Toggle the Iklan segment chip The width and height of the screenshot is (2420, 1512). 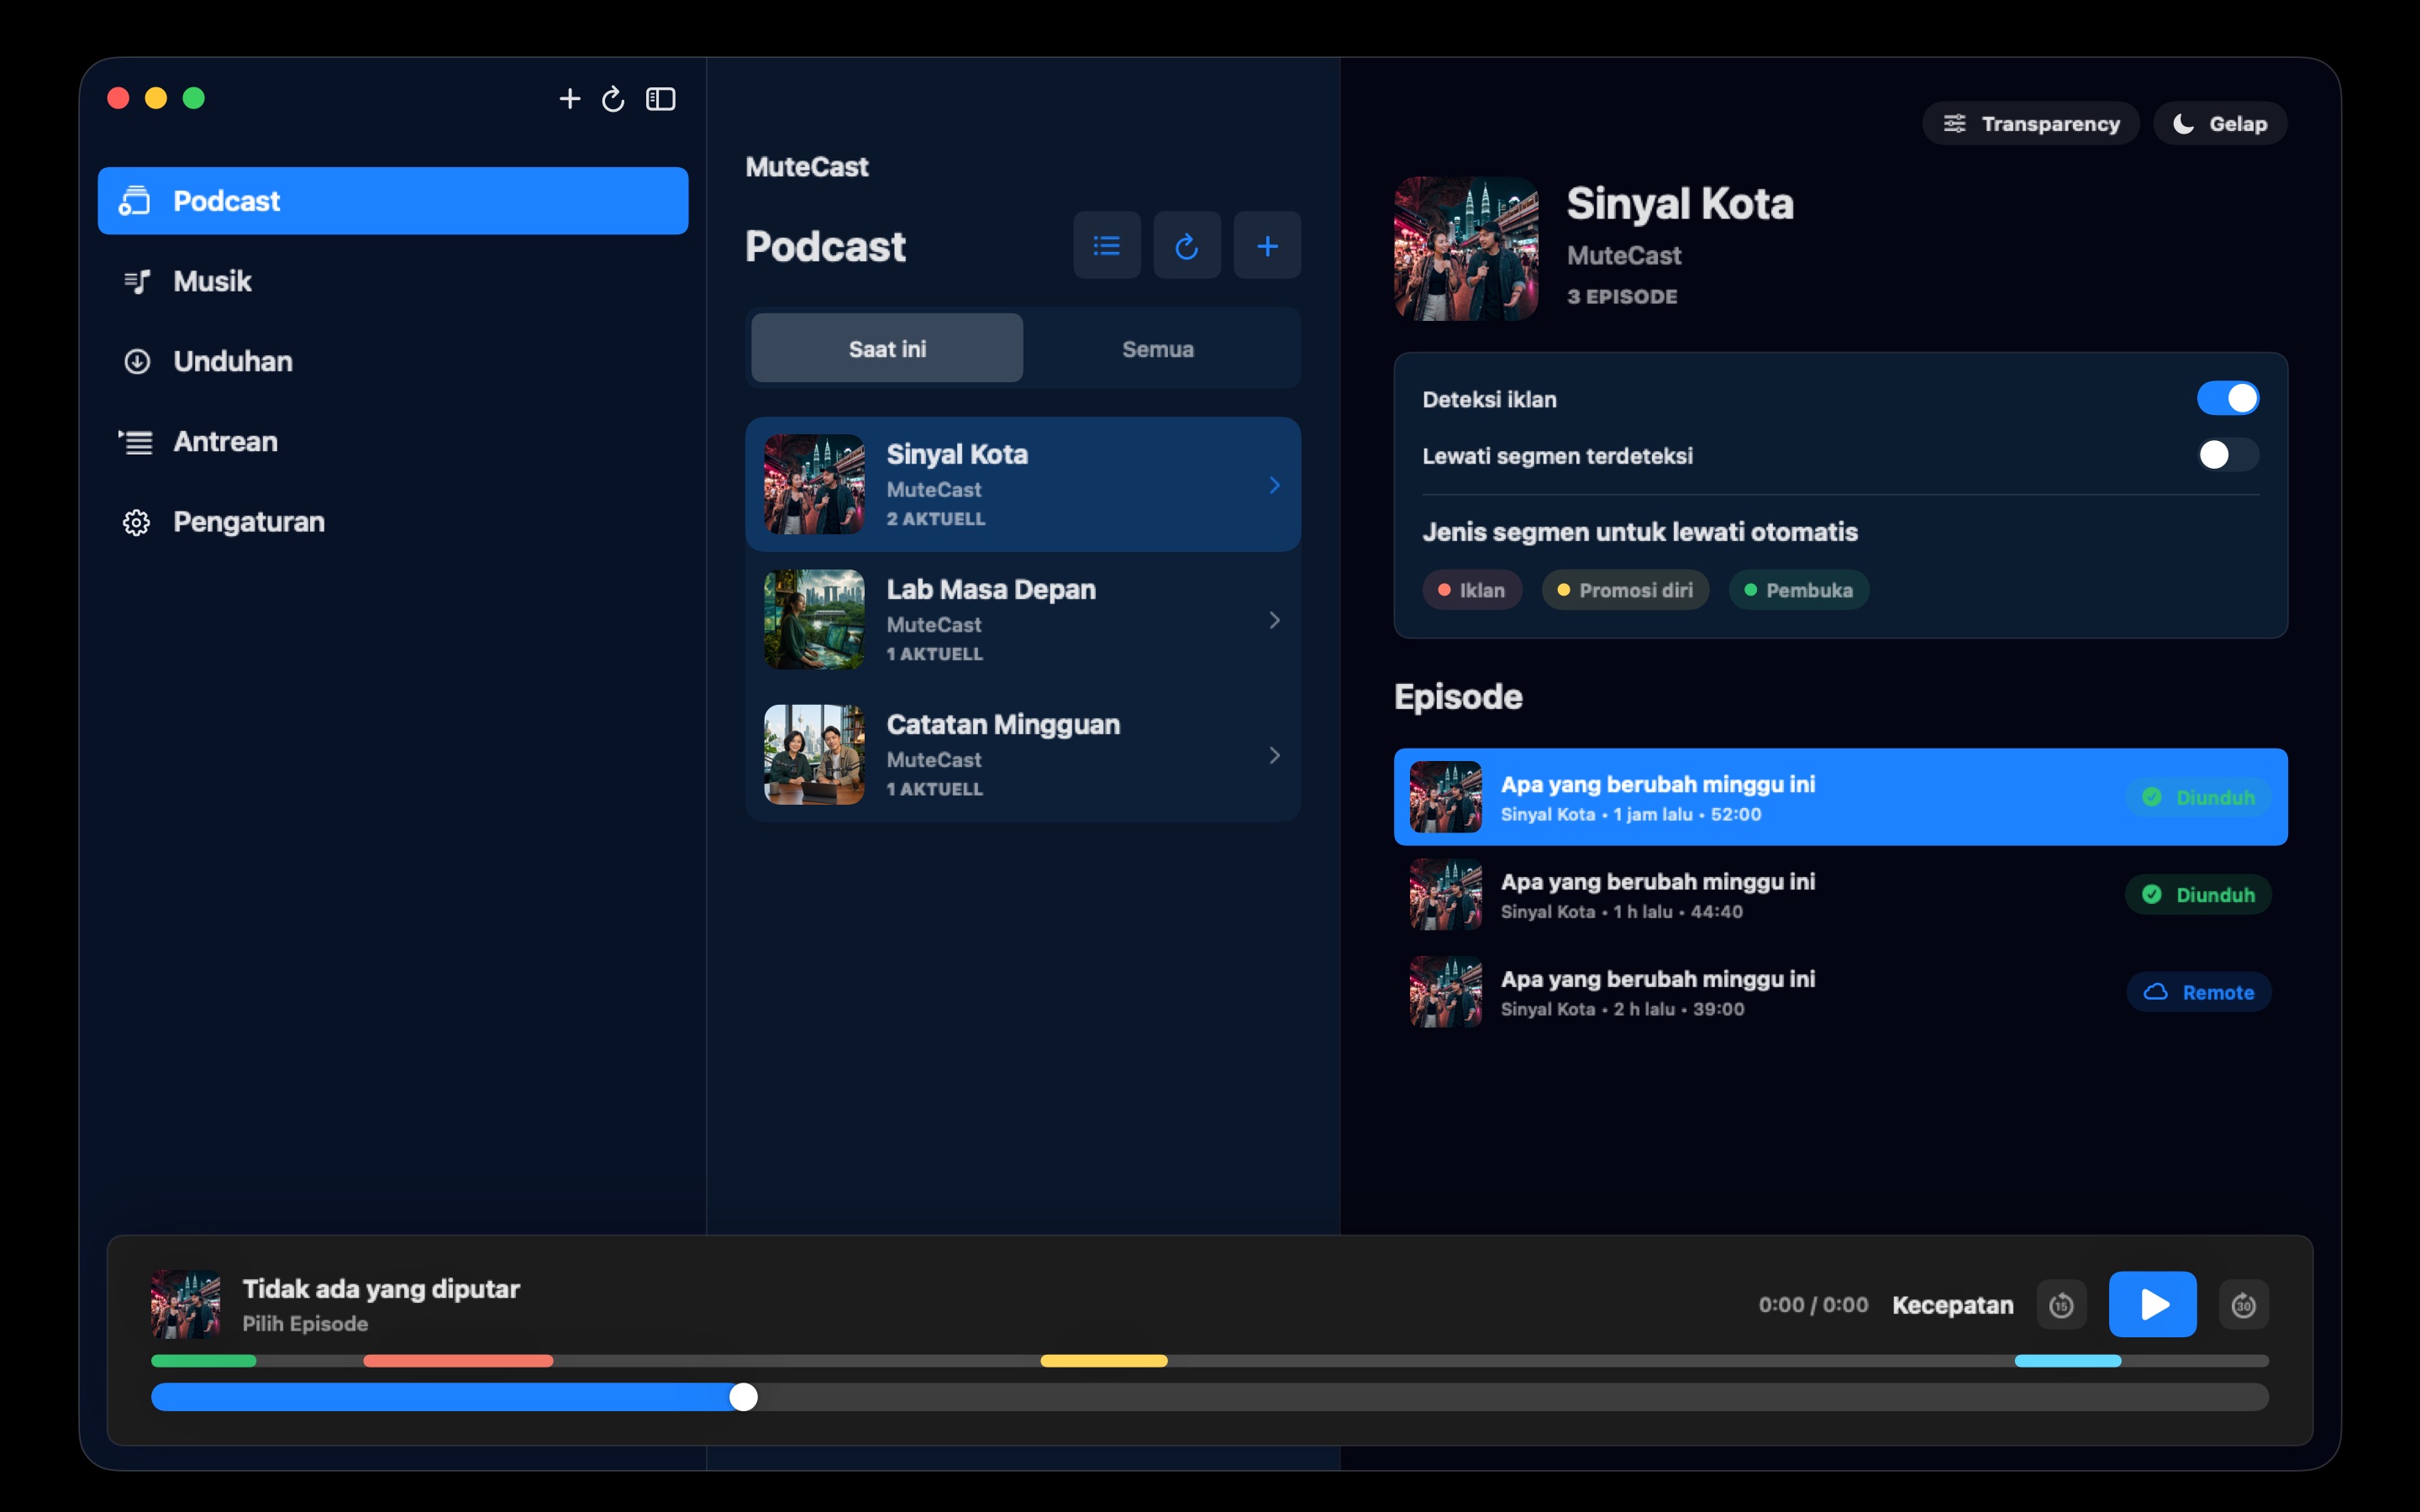(1472, 590)
